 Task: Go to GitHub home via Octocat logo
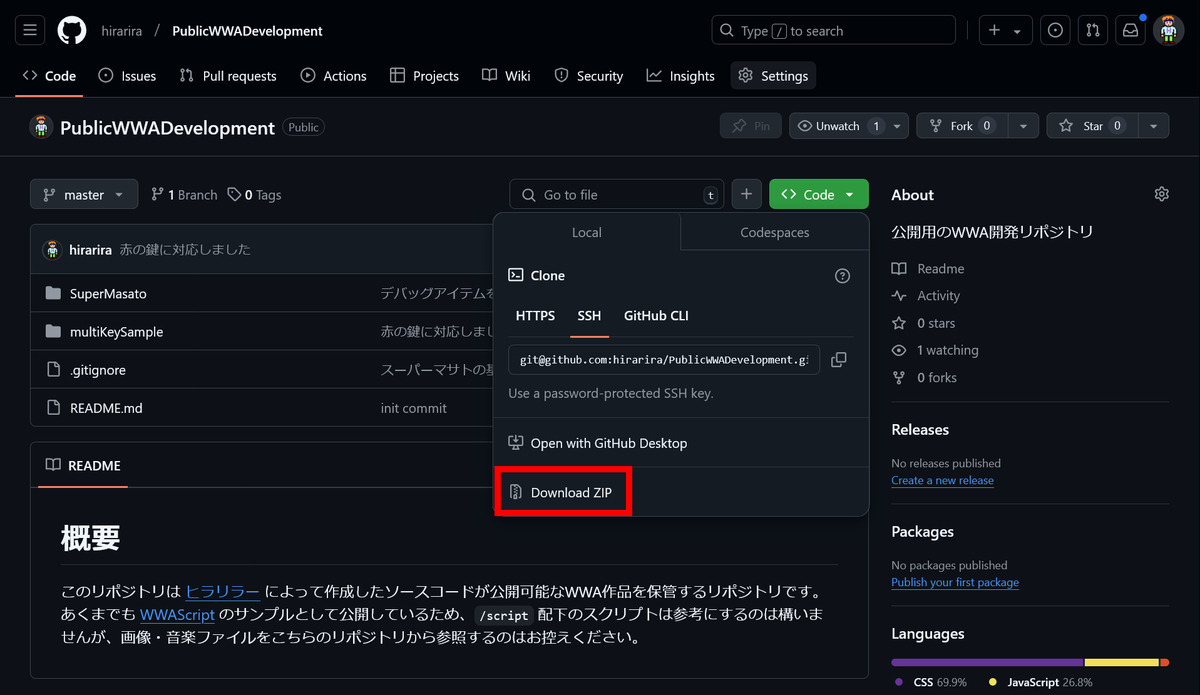coord(72,31)
